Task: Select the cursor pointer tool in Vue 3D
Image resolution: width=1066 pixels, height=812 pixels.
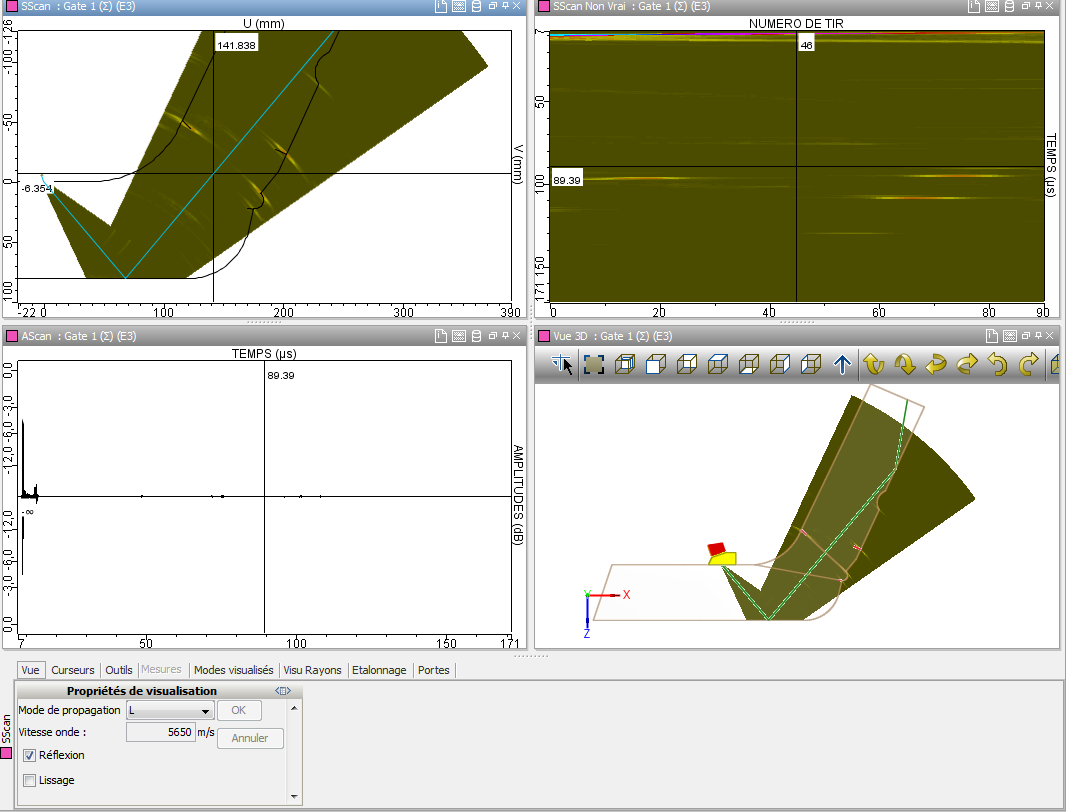Action: [561, 366]
